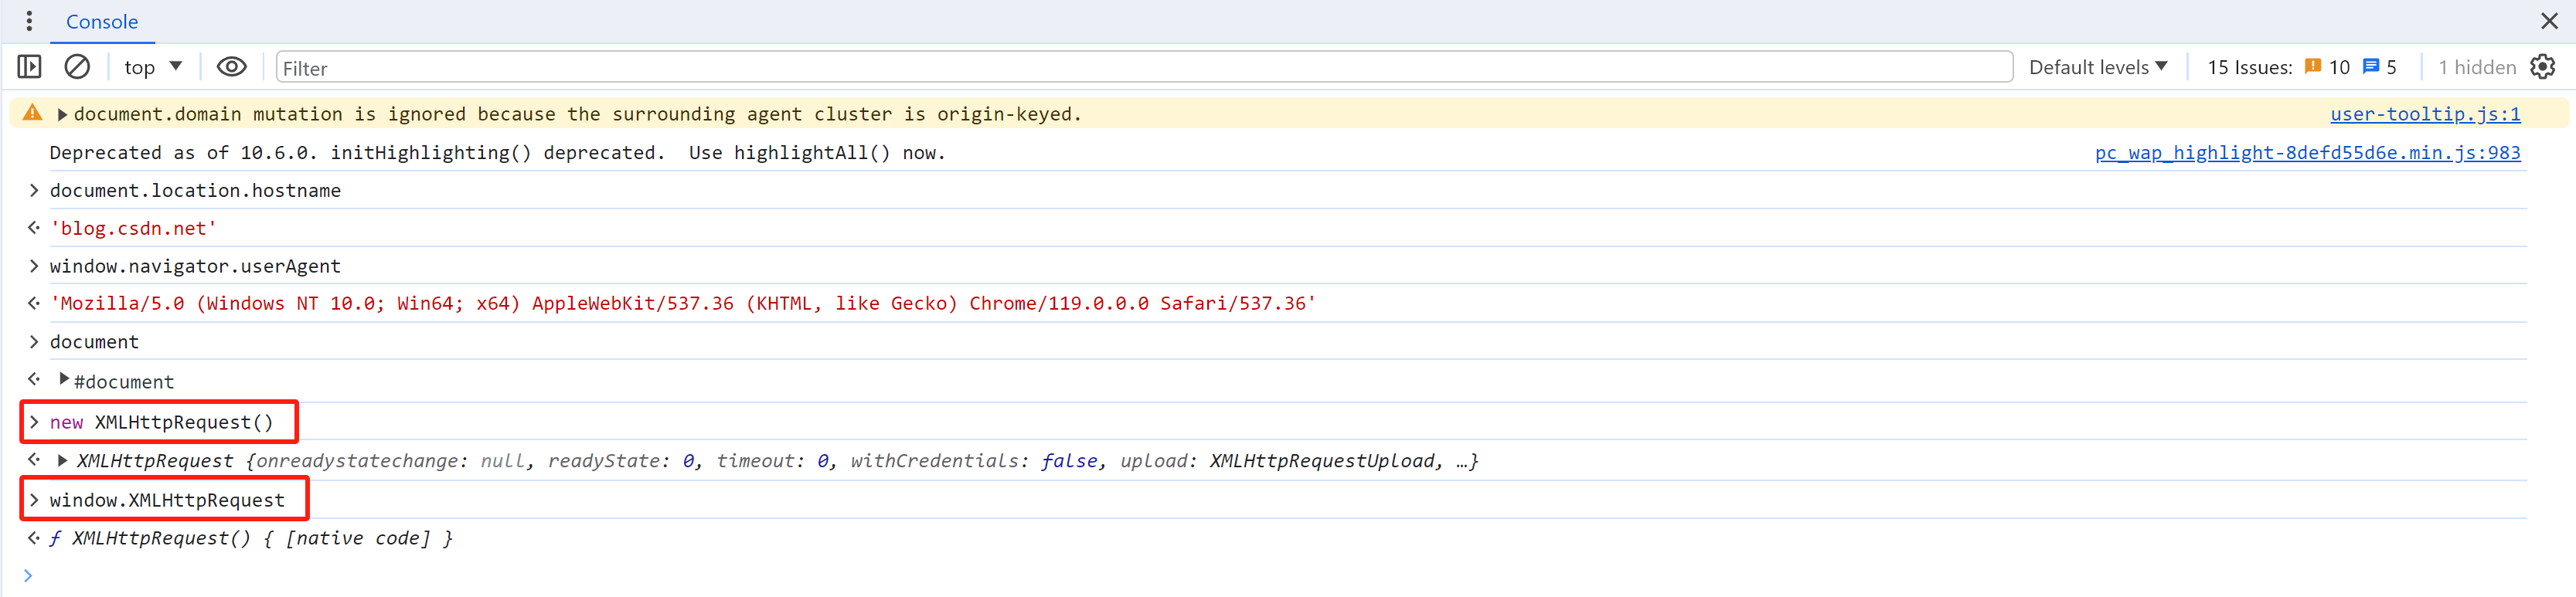The height and width of the screenshot is (597, 2576).
Task: Open the pc_wap_highlight-8defd55d6e.min.js:983 source link
Action: pyautogui.click(x=2307, y=153)
